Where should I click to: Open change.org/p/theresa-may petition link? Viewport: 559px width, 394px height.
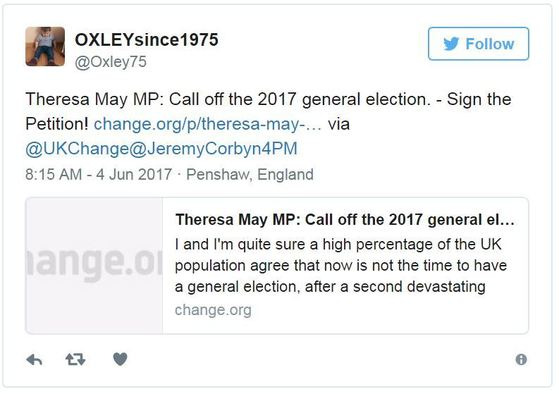pyautogui.click(x=207, y=124)
